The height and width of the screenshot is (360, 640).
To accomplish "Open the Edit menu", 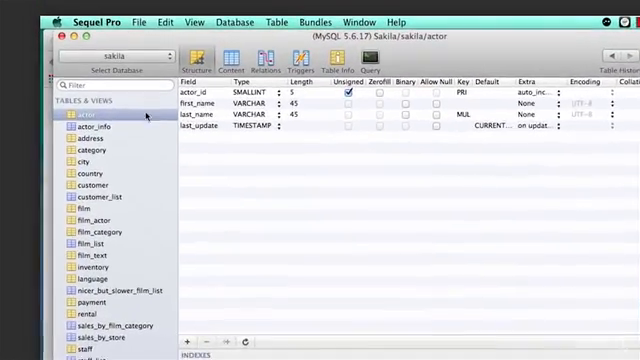I will point(165,22).
